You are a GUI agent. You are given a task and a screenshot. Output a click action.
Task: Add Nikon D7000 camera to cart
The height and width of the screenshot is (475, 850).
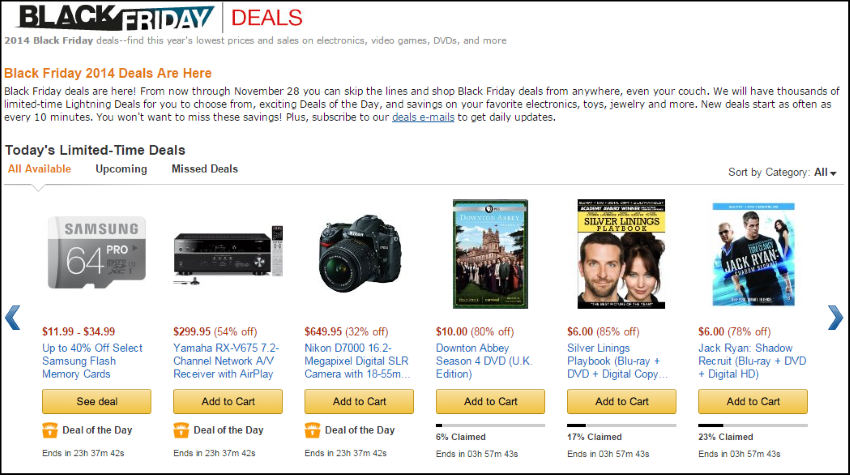pyautogui.click(x=359, y=402)
